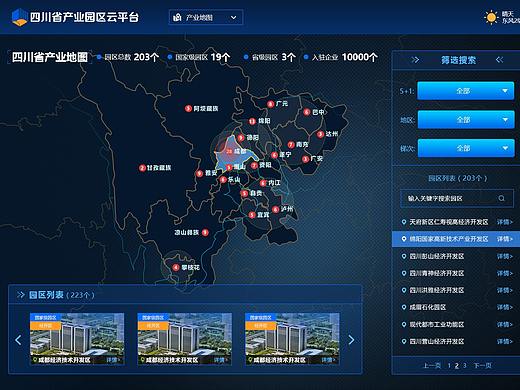Click the 输入关键字搜索园区 search field

(x=457, y=198)
